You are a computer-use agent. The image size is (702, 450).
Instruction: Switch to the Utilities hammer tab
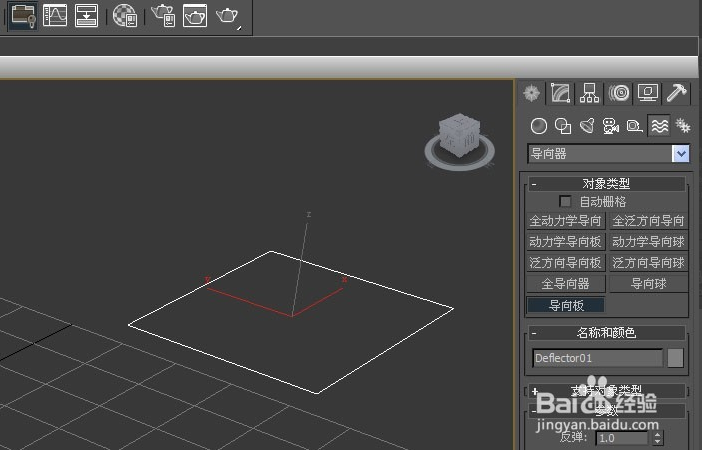click(676, 93)
